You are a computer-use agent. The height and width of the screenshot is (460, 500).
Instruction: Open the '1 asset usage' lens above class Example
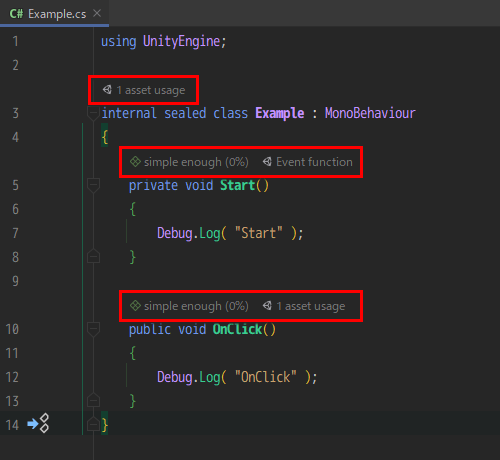click(150, 90)
